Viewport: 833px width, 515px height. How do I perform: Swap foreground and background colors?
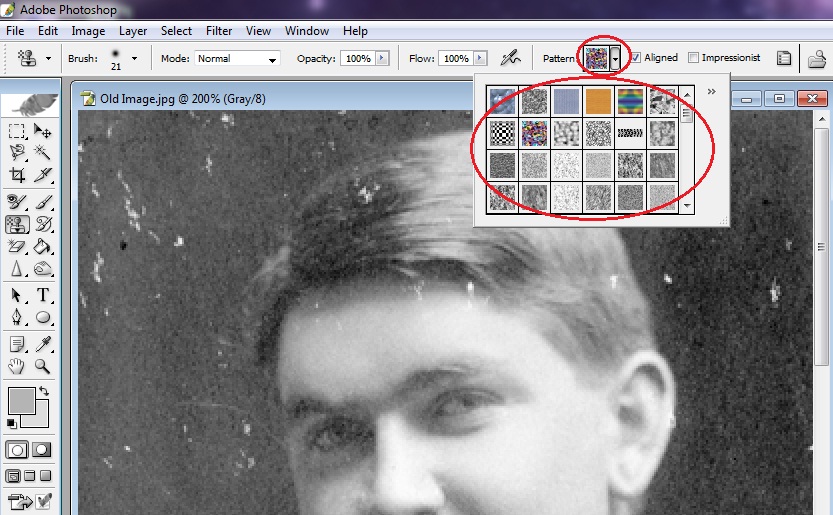click(44, 391)
